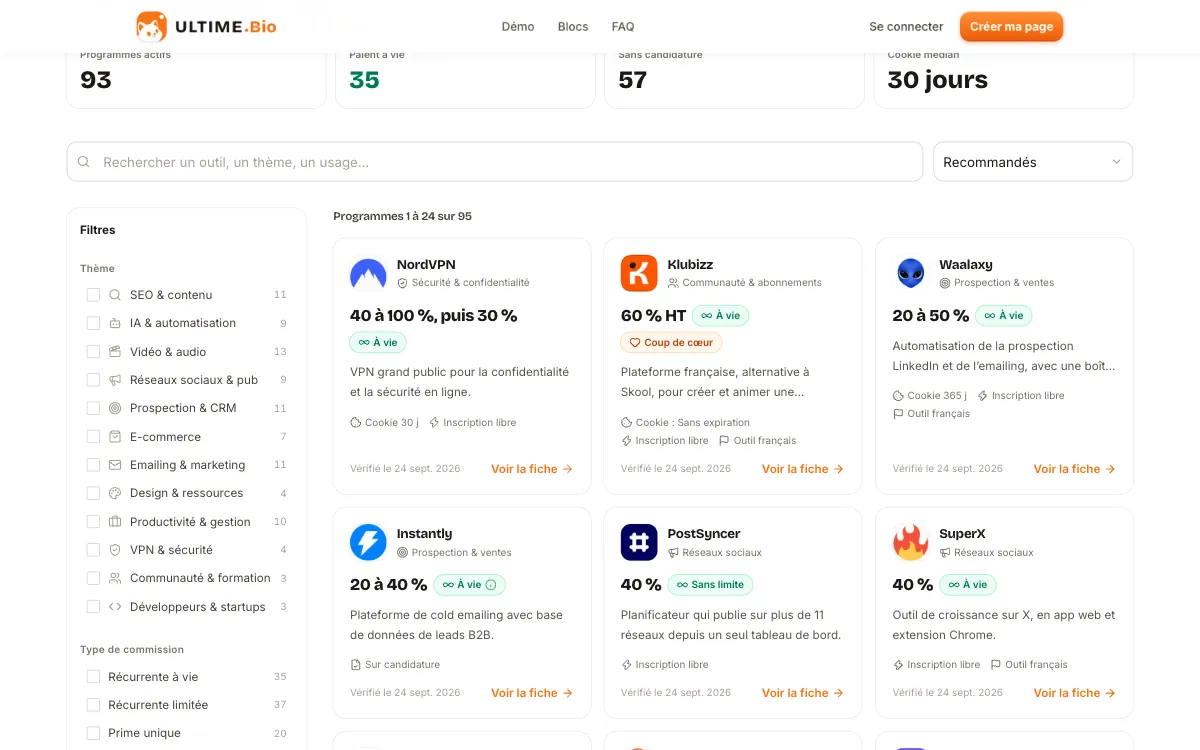
Task: Click the SuperX À vie badge
Action: pyautogui.click(x=968, y=585)
